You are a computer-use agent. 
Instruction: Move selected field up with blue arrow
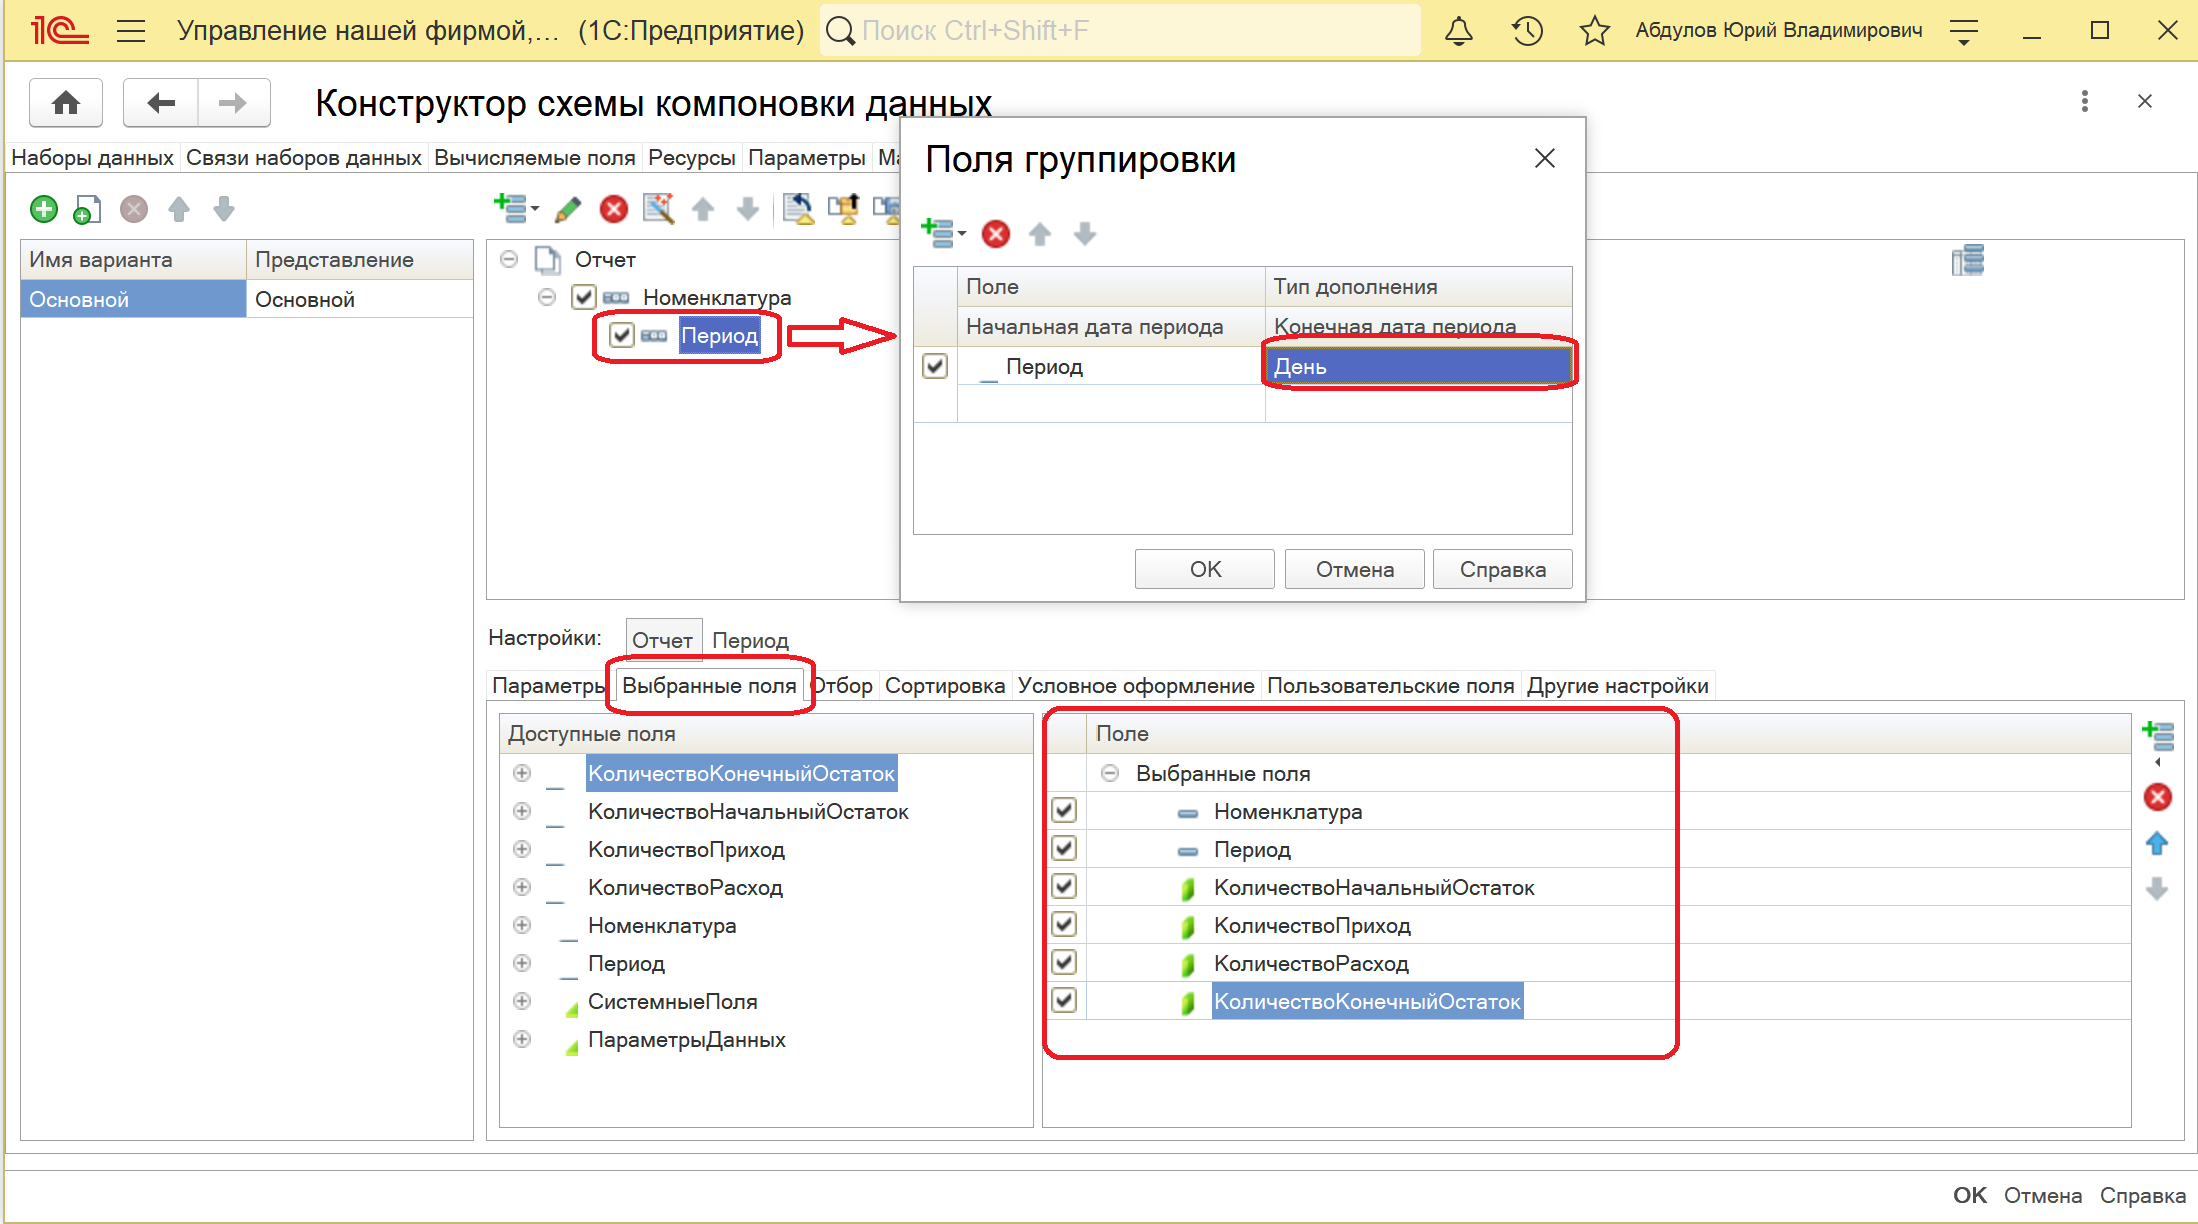(2157, 844)
